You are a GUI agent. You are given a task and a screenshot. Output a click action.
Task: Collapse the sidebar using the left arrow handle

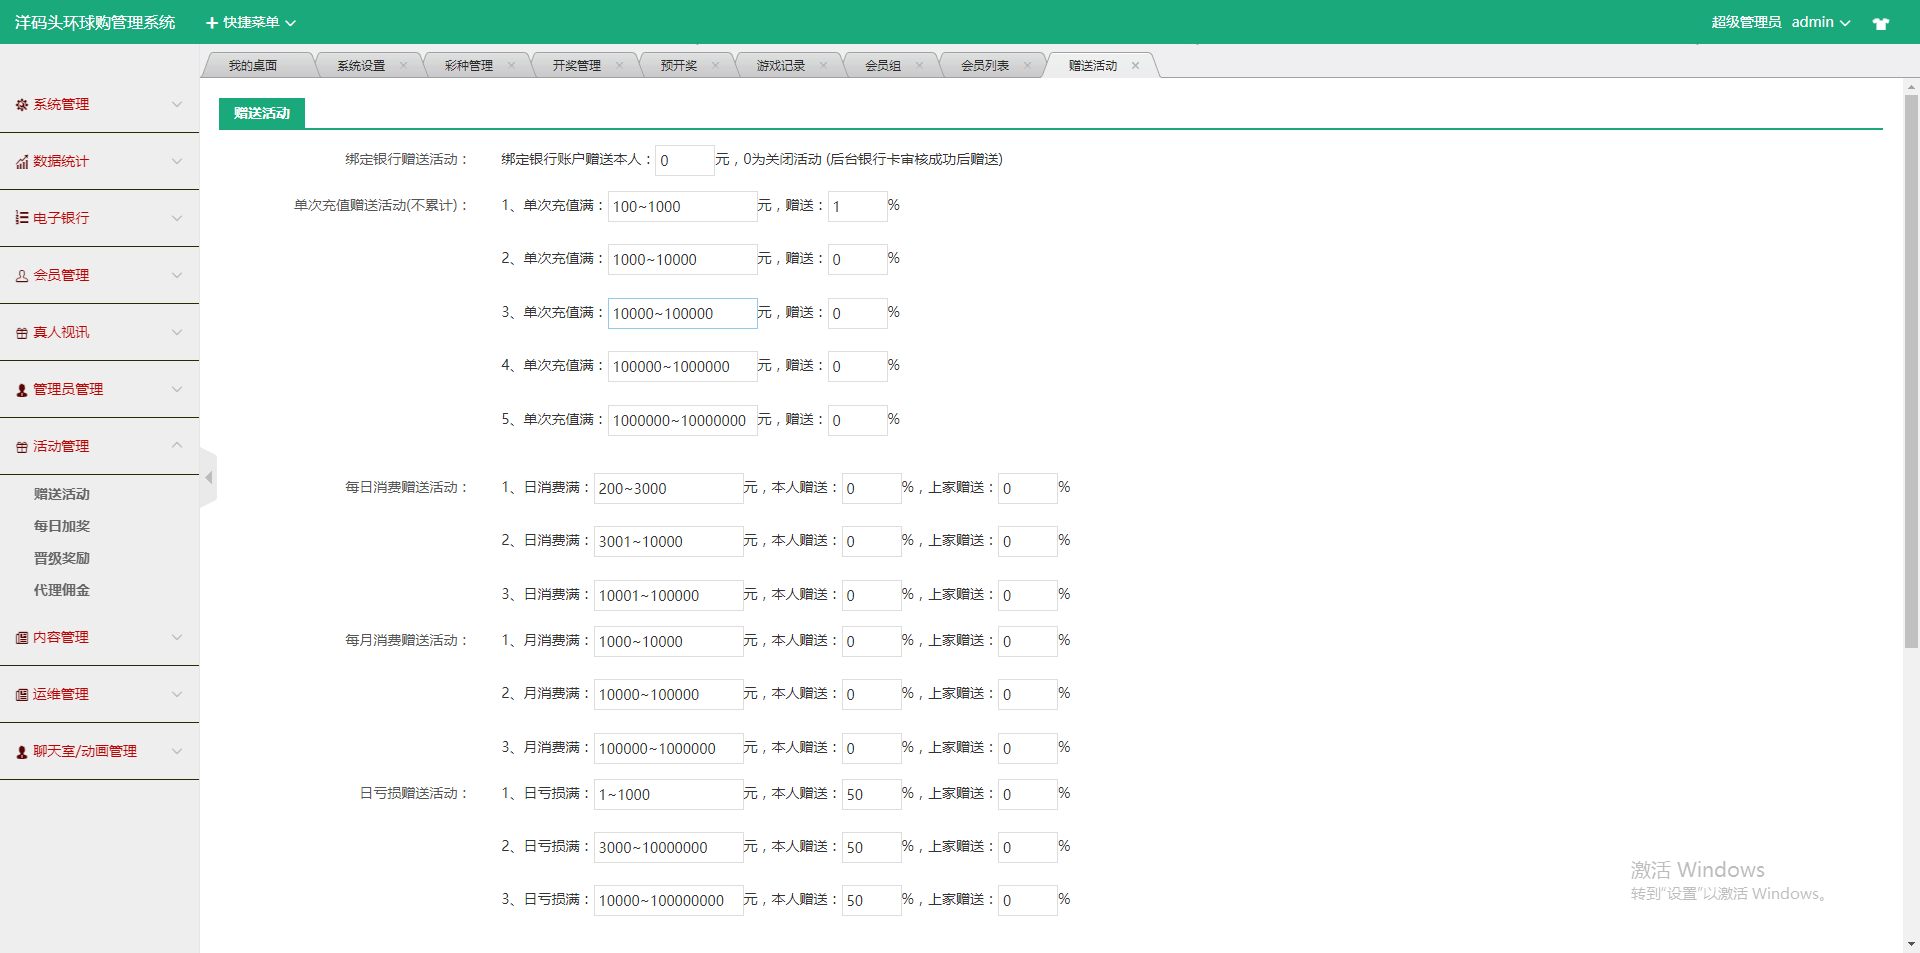click(x=208, y=478)
